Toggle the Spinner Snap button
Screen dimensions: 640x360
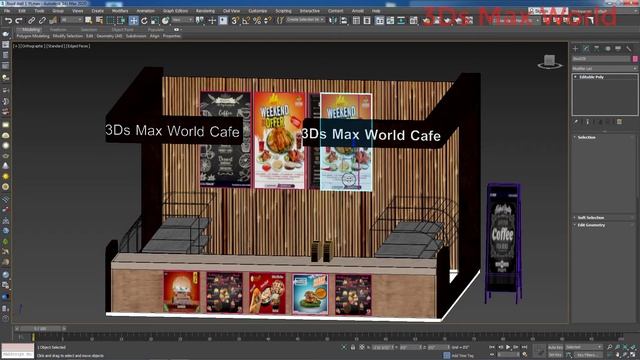[267, 20]
